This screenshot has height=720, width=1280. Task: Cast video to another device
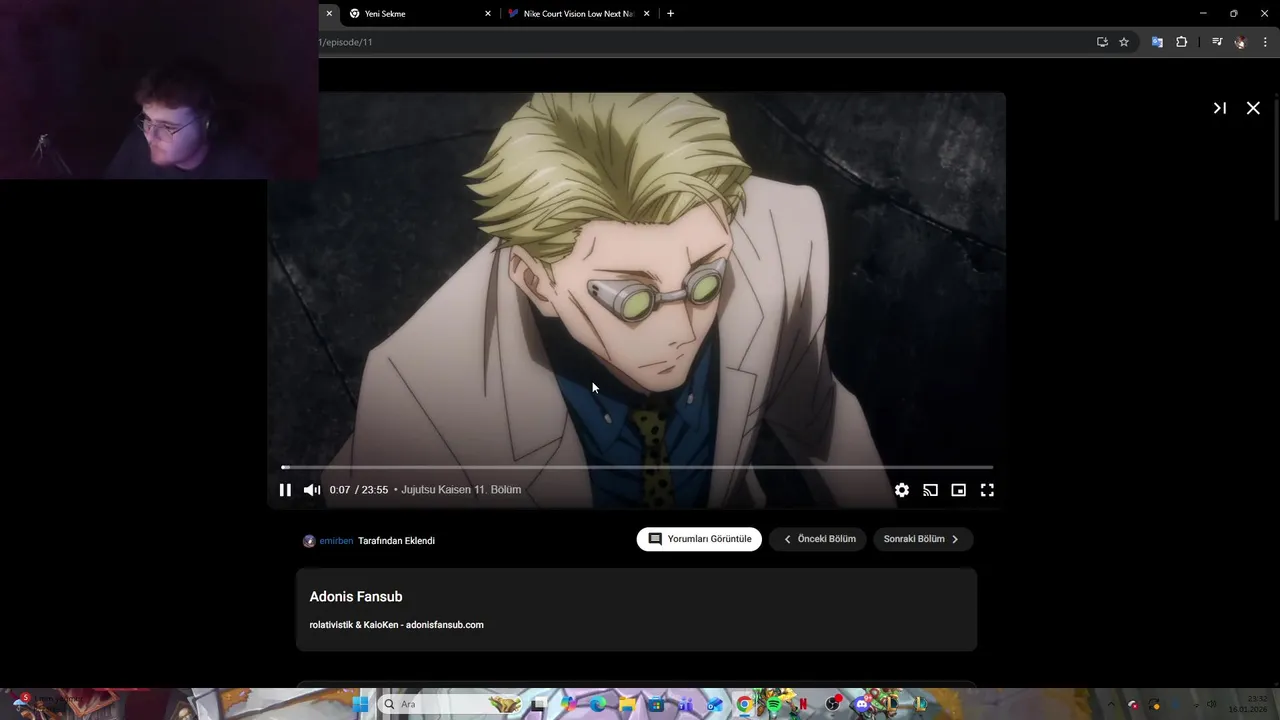(x=930, y=490)
